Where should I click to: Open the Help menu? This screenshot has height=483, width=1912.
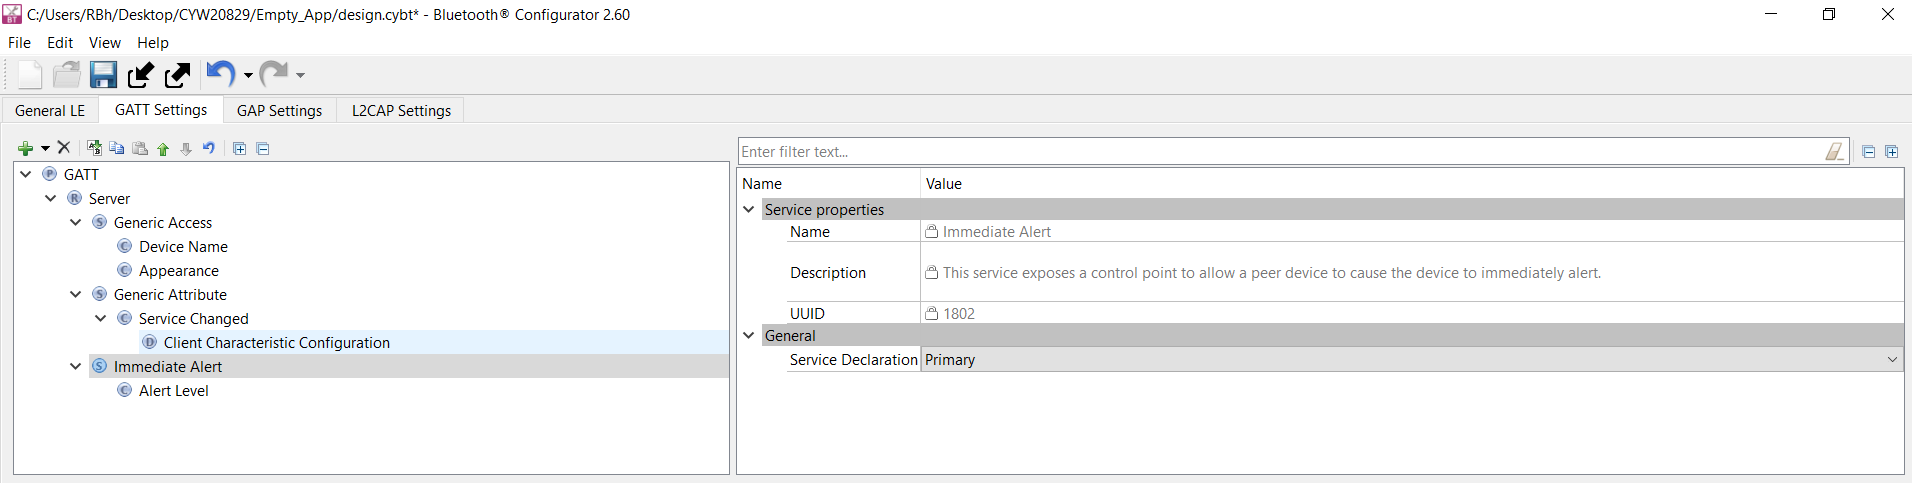[x=153, y=43]
